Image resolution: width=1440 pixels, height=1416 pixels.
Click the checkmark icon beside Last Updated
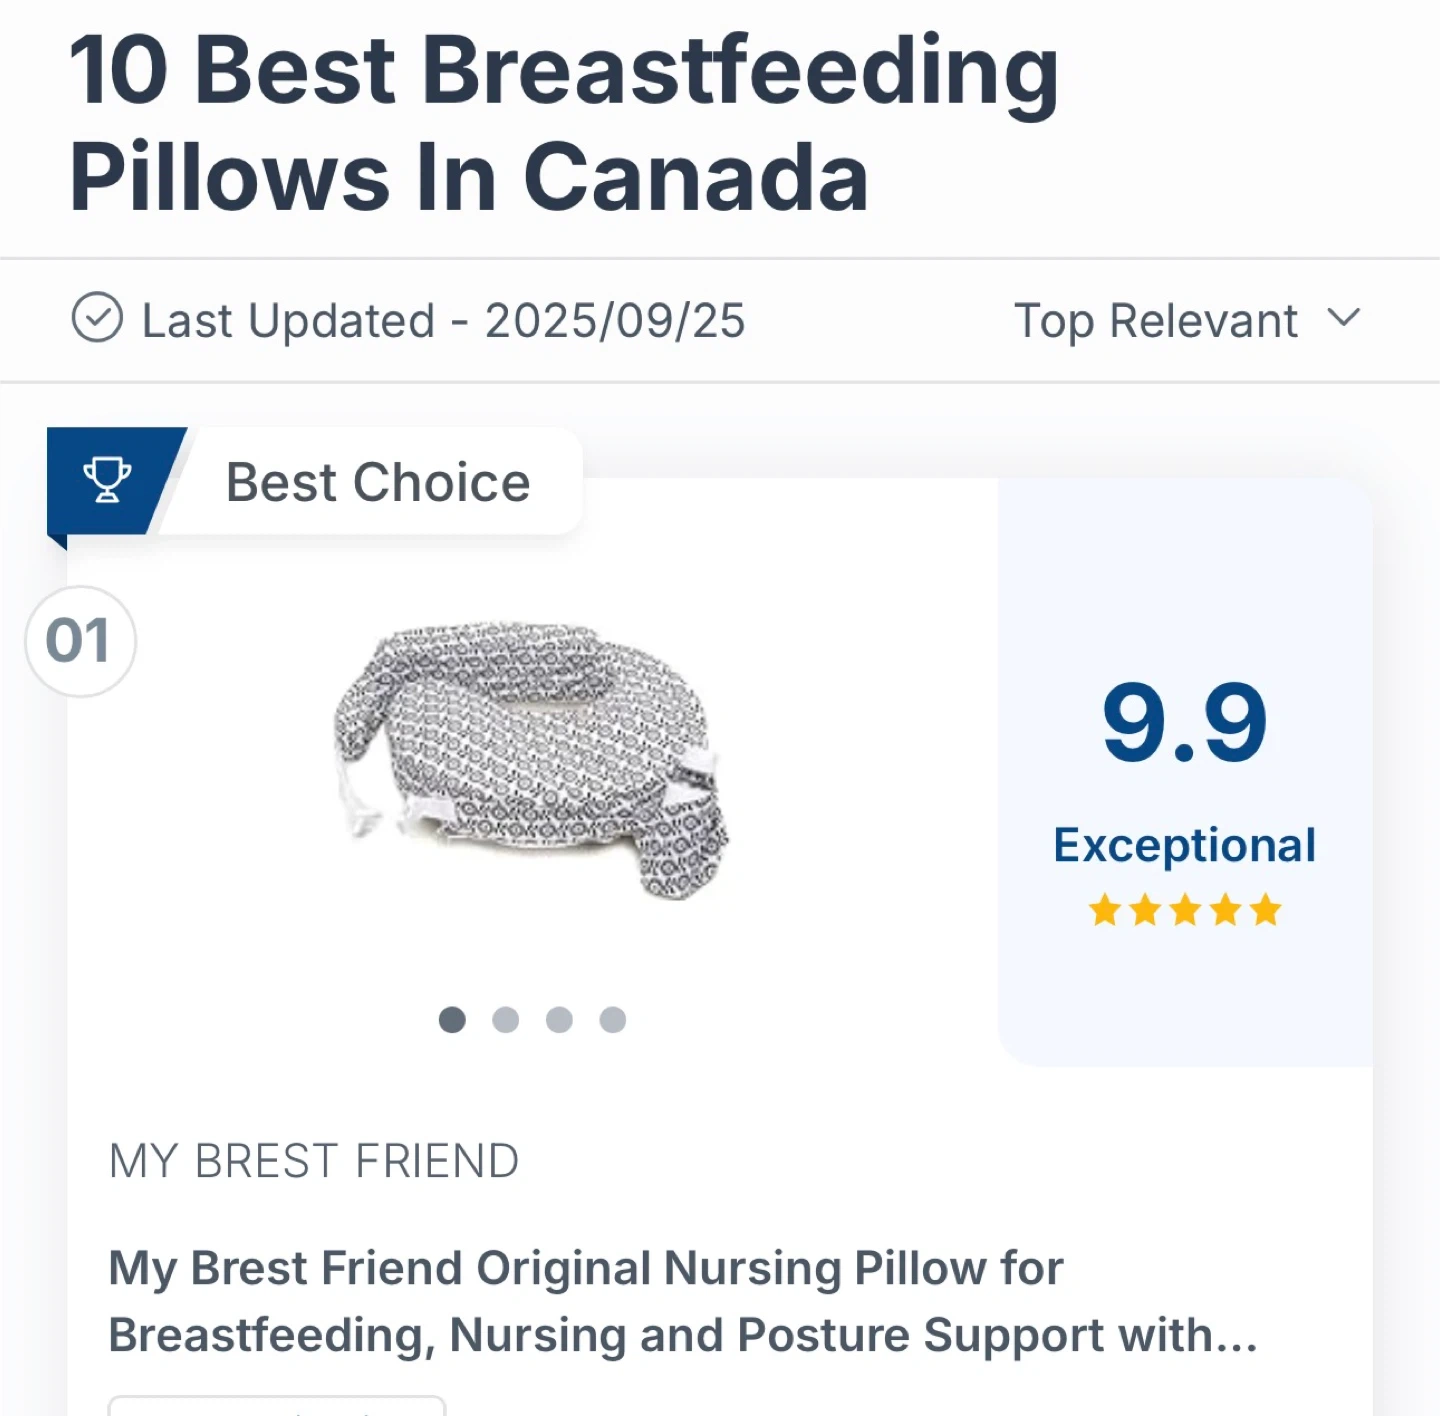point(97,319)
